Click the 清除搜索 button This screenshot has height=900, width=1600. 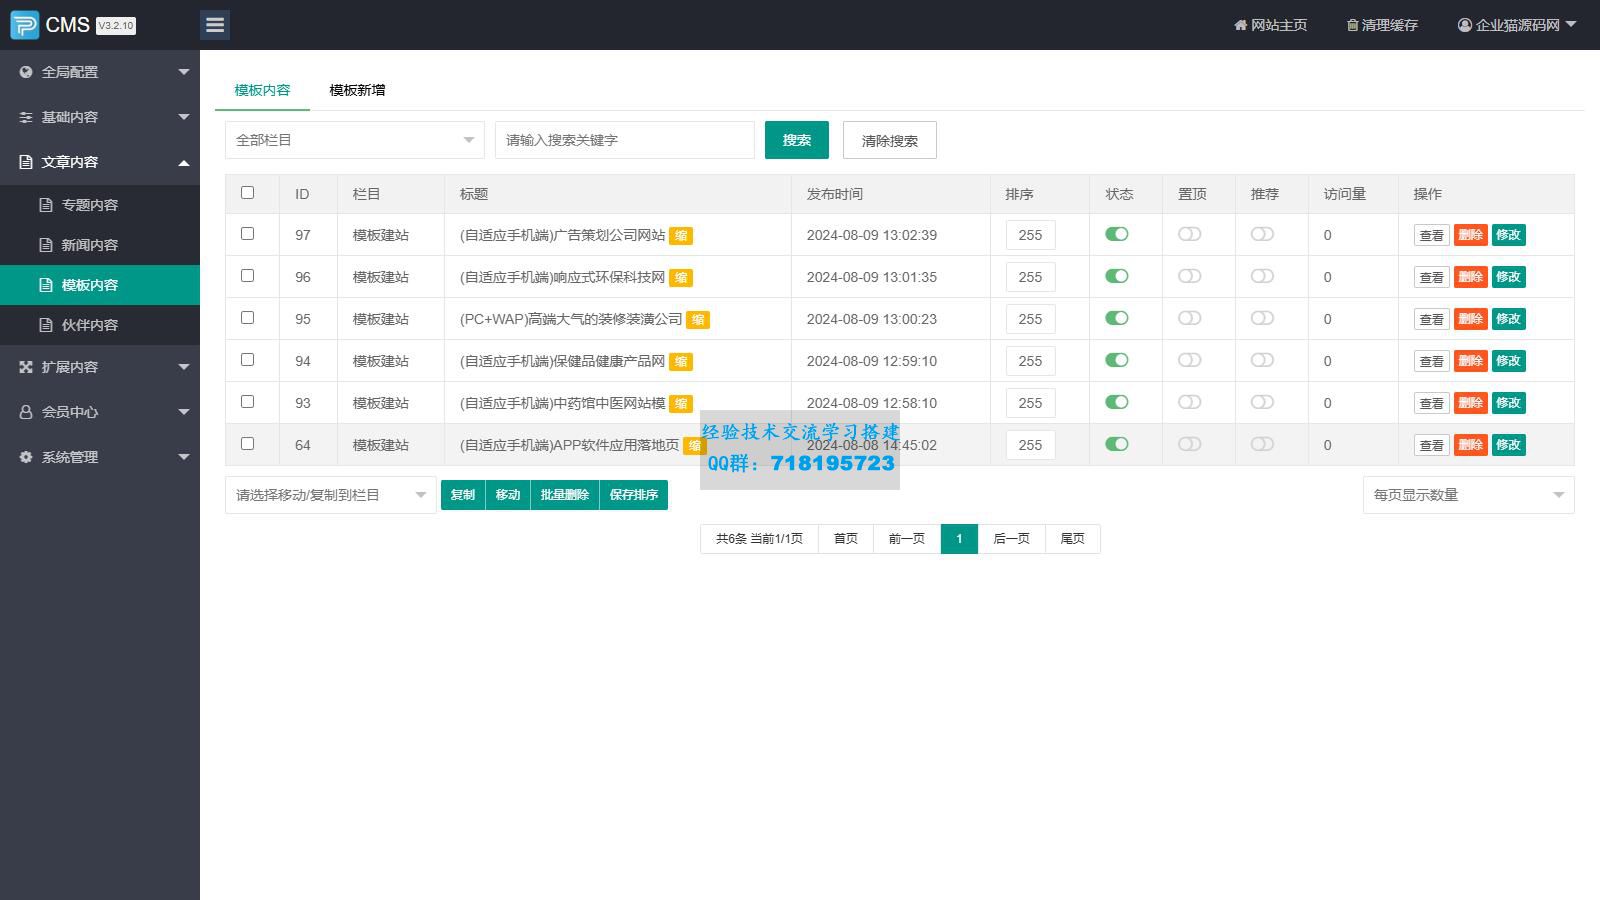tap(890, 140)
